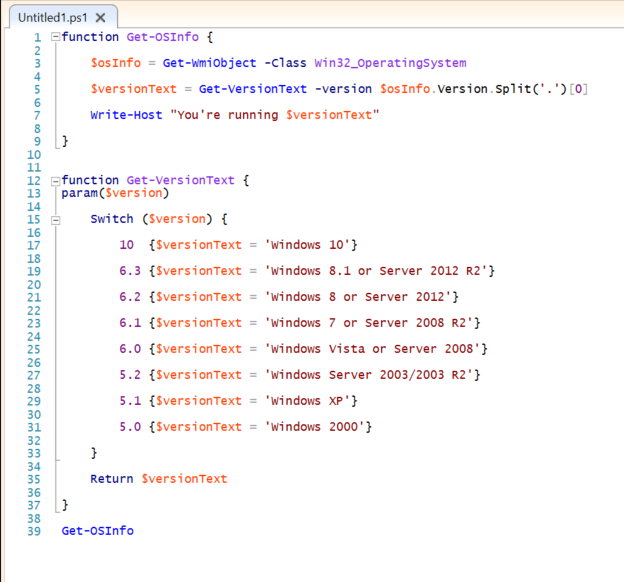624x582 pixels.
Task: Collapse the Get-VersionText function block
Action: (54, 181)
